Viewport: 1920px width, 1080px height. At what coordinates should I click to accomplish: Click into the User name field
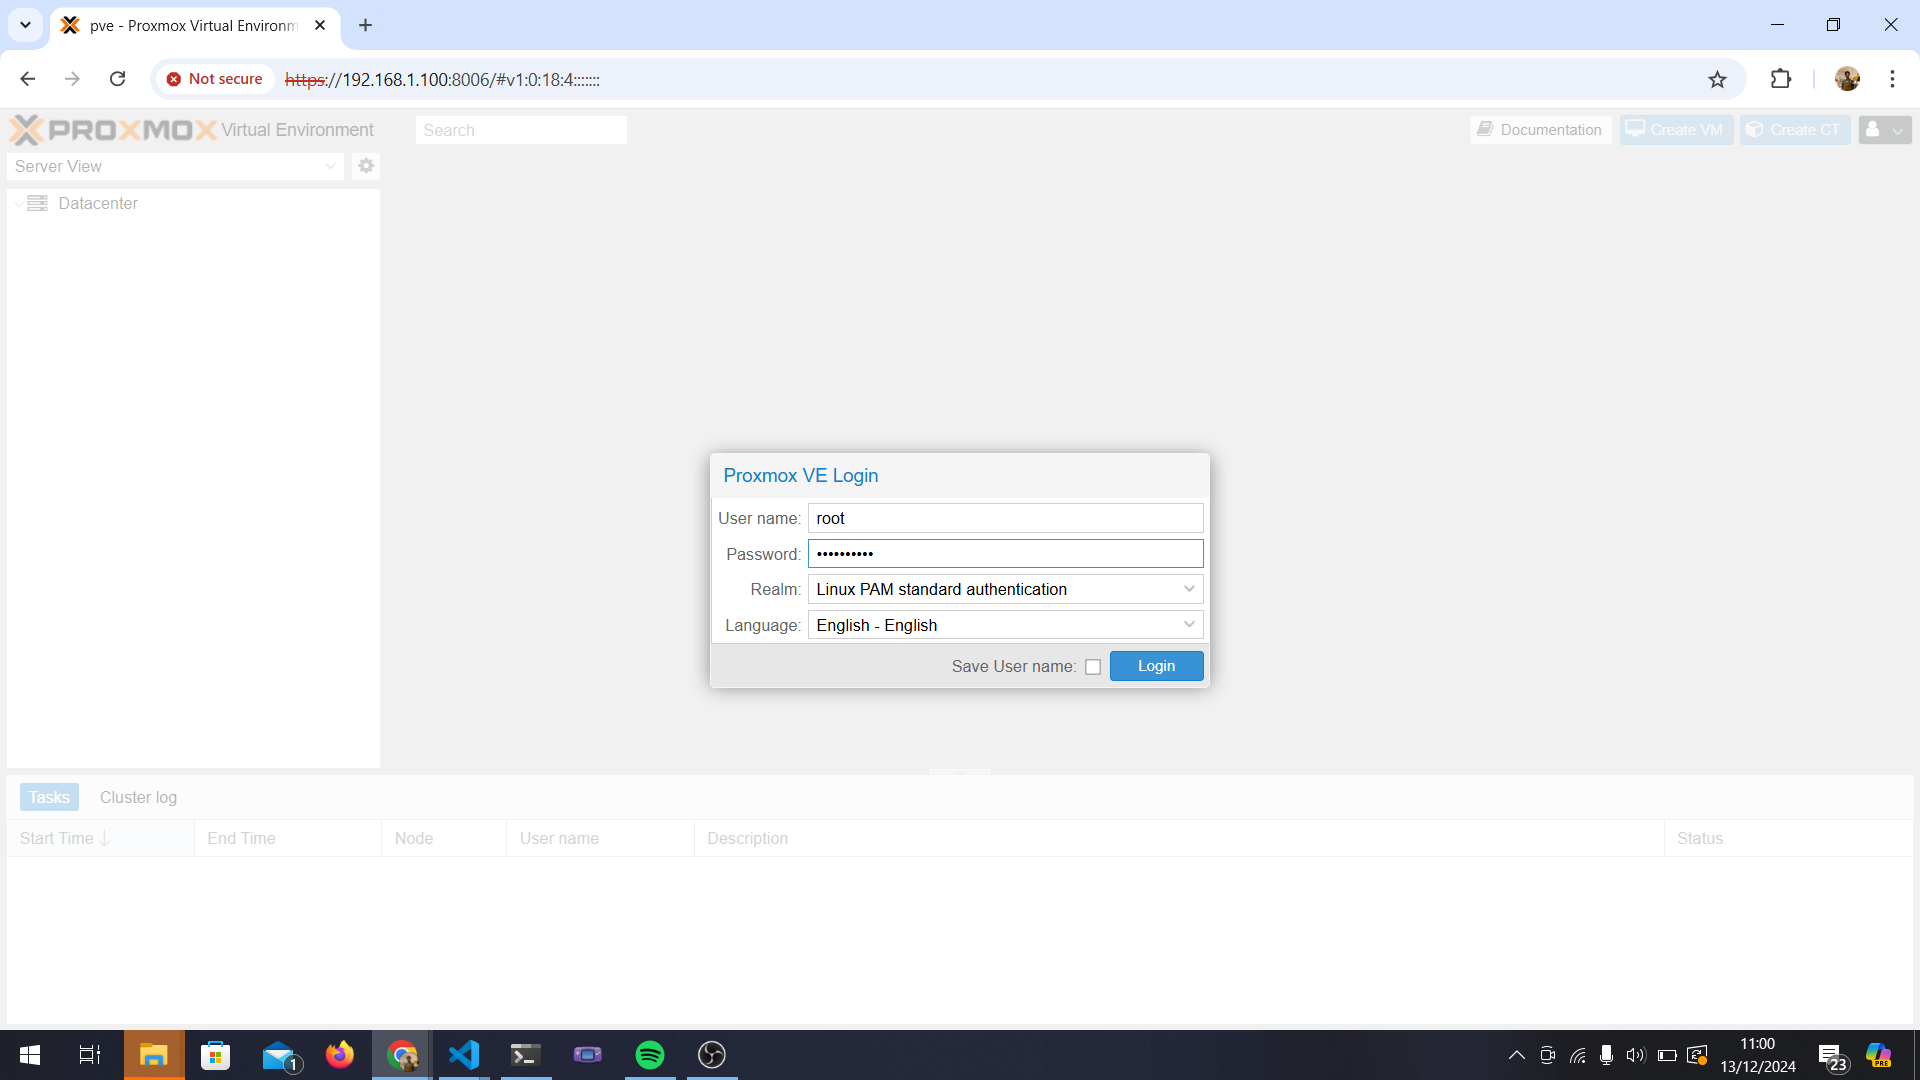click(1005, 518)
